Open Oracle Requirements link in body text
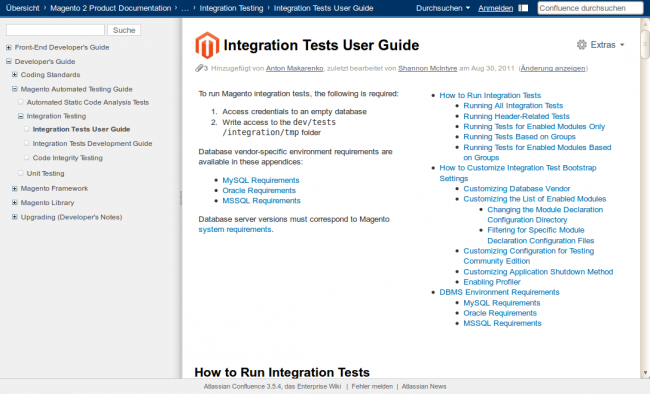The image size is (650, 394). point(259,190)
